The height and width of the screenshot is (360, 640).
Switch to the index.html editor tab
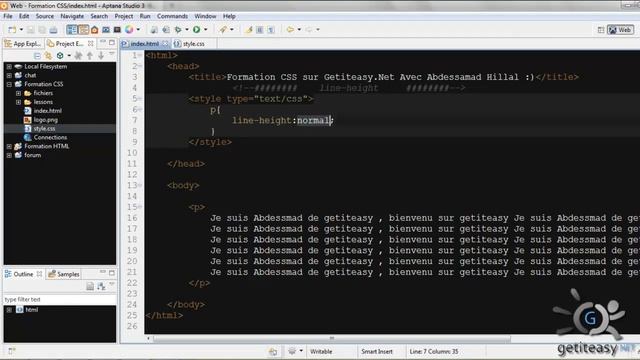click(144, 44)
